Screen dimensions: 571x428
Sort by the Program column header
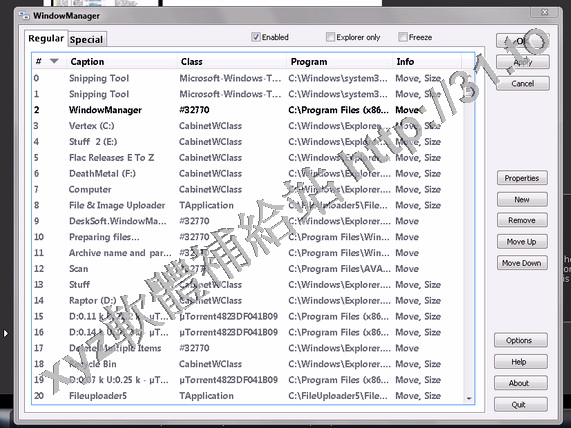pos(340,62)
